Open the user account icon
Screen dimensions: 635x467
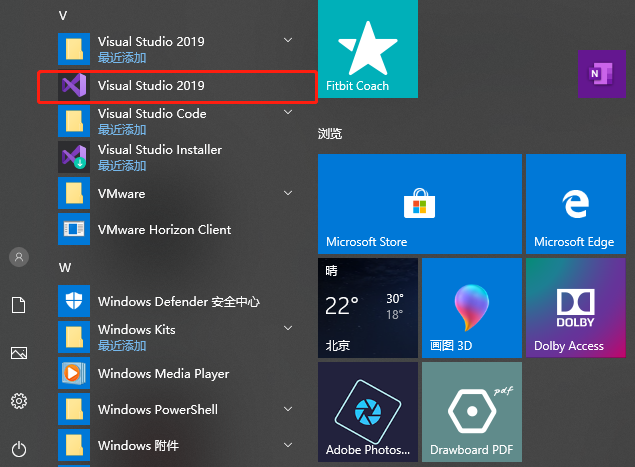pos(19,257)
